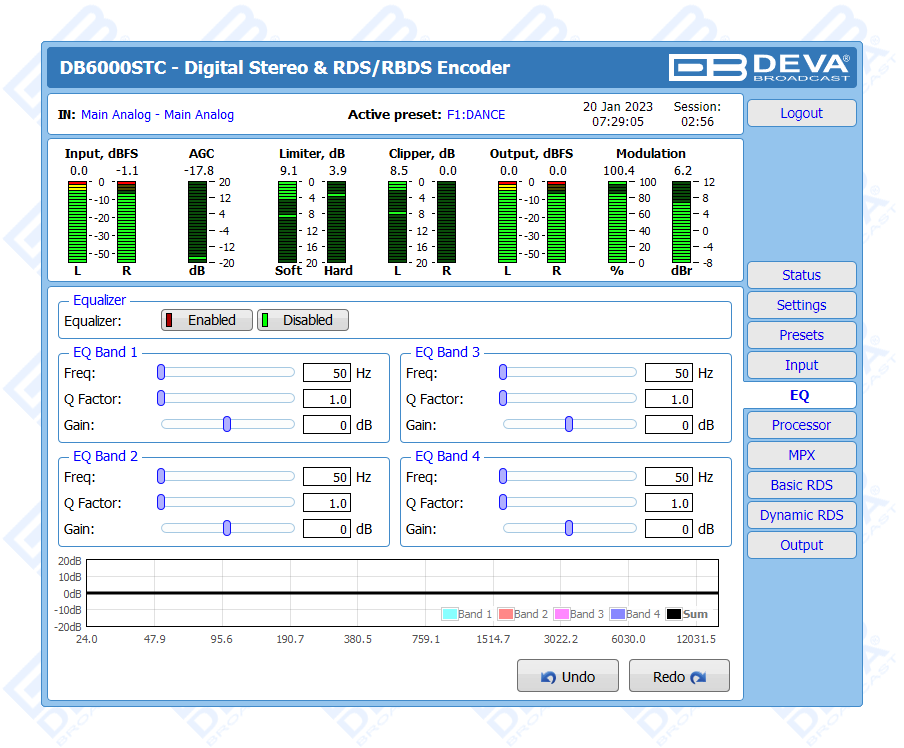Switch to the Presets page
The width and height of the screenshot is (904, 748).
pyautogui.click(x=801, y=335)
